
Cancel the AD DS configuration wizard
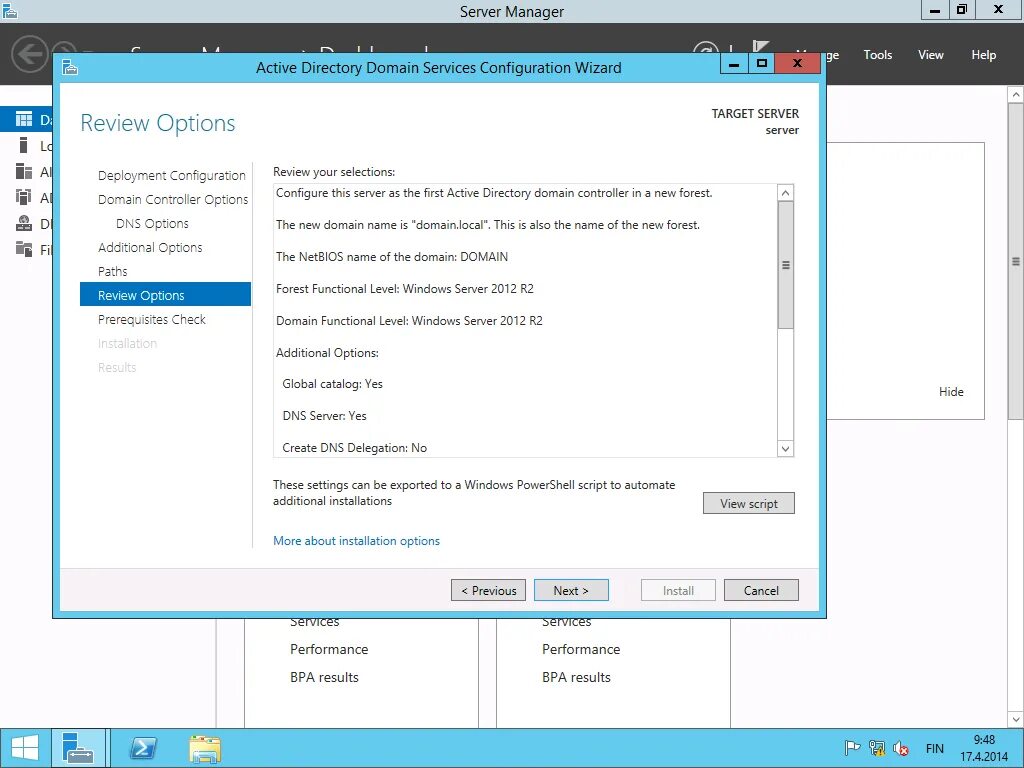tap(761, 590)
